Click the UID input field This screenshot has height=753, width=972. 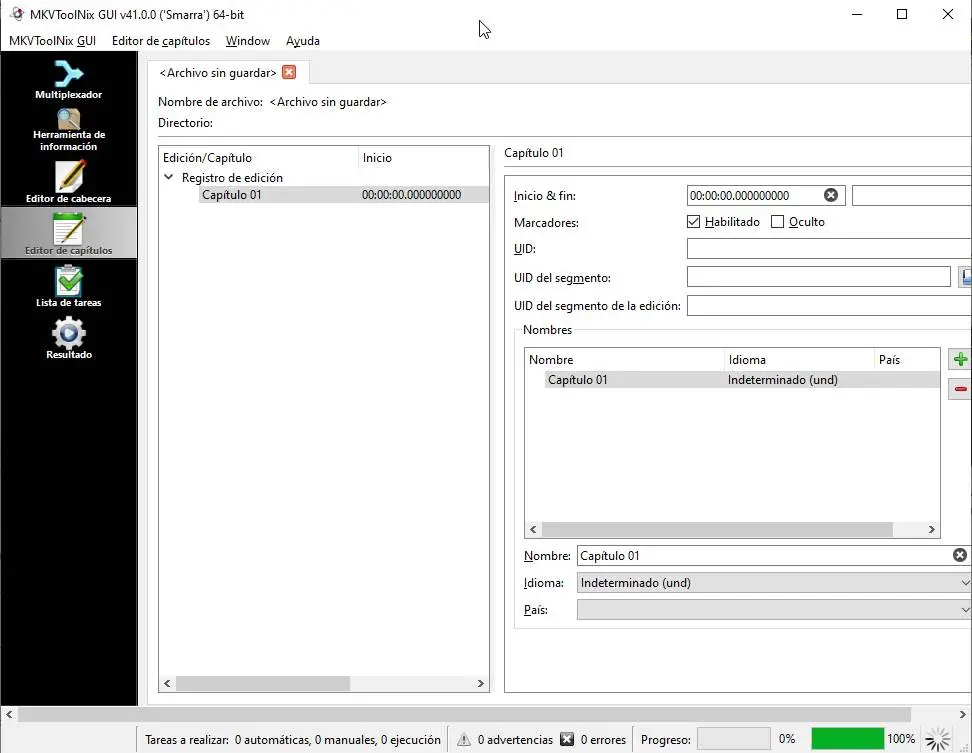coord(829,249)
